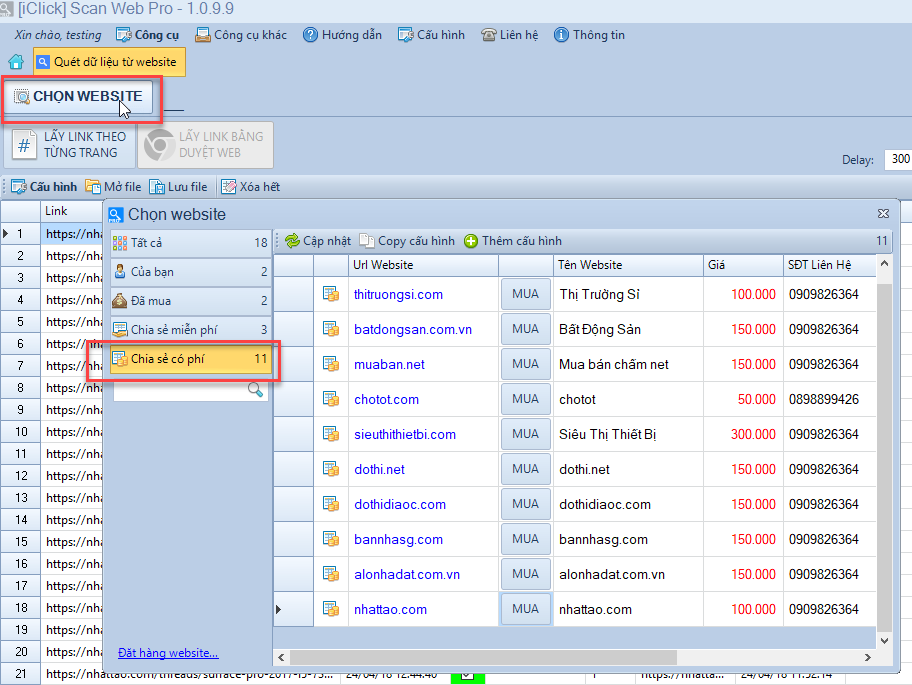Open the sieuthithietbi.com link
The height and width of the screenshot is (685, 912).
405,434
